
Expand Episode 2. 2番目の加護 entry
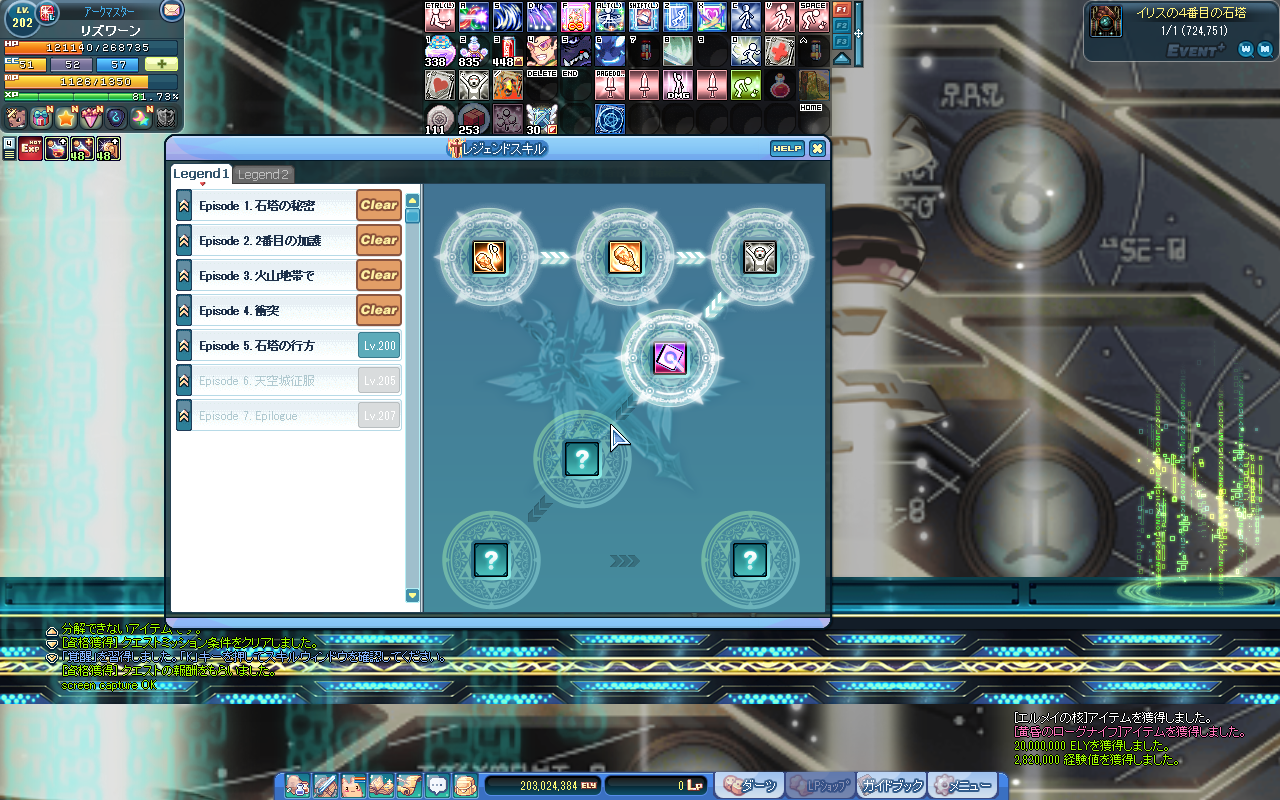(x=184, y=240)
